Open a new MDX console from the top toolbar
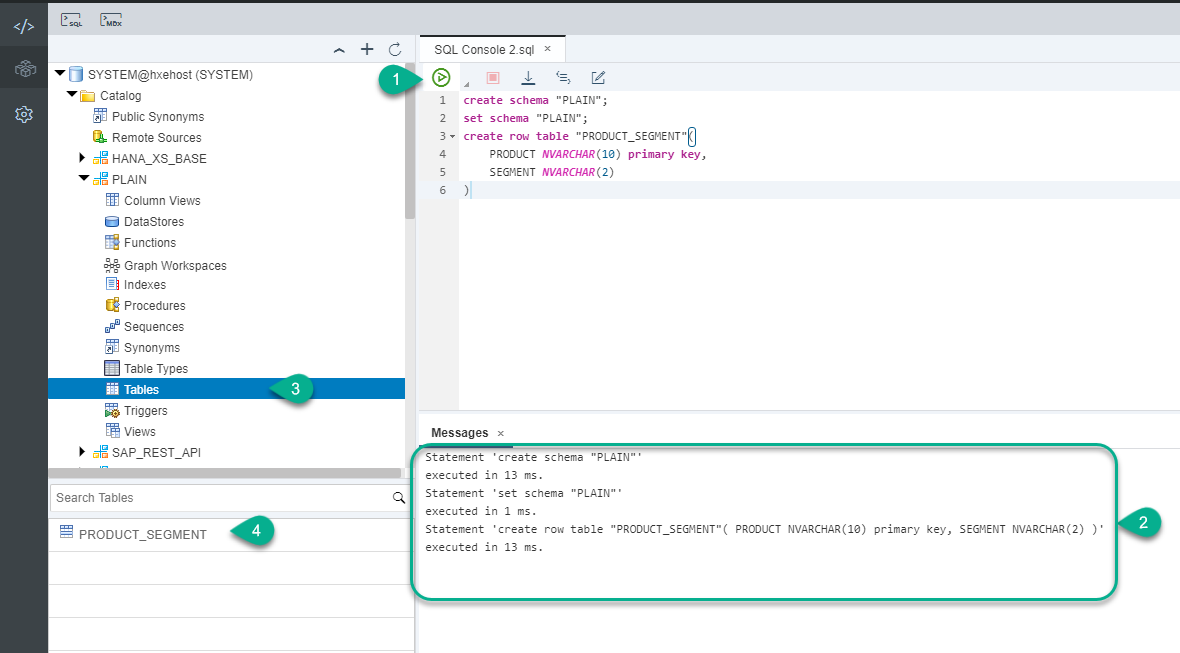Image resolution: width=1180 pixels, height=653 pixels. [x=111, y=20]
